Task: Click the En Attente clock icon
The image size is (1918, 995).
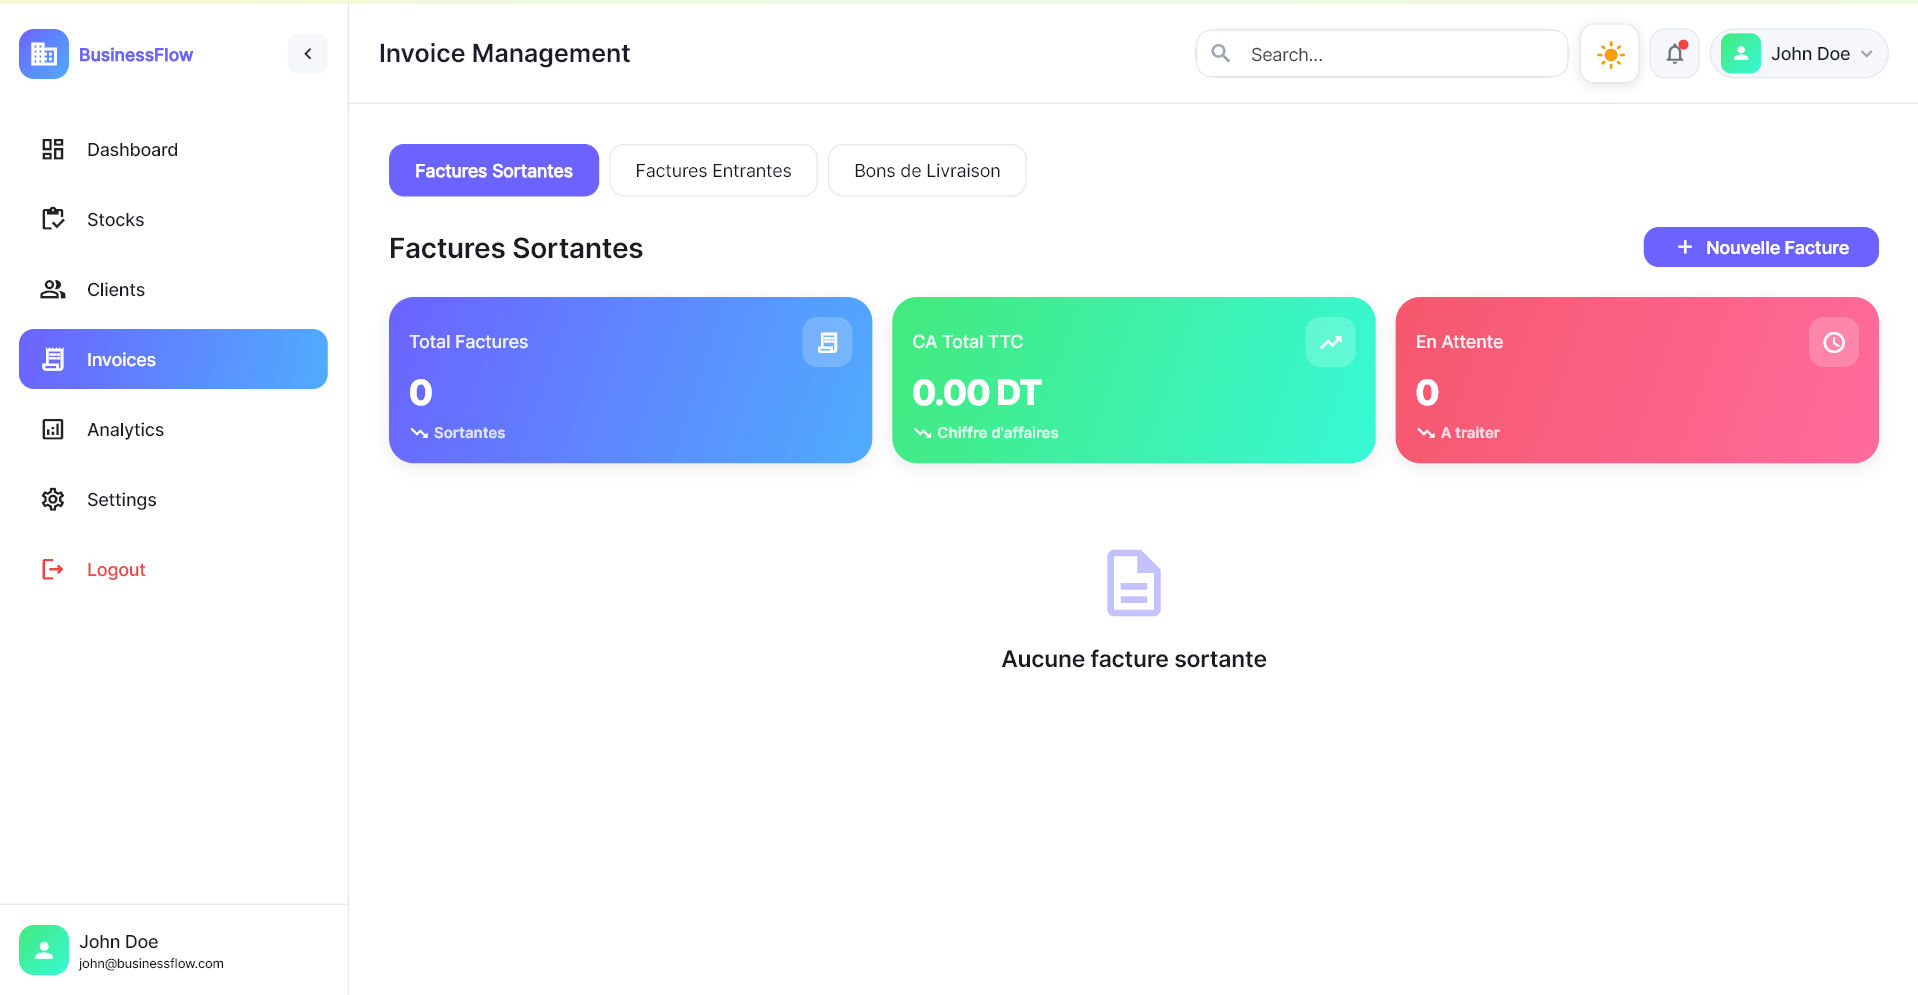Action: (x=1834, y=341)
